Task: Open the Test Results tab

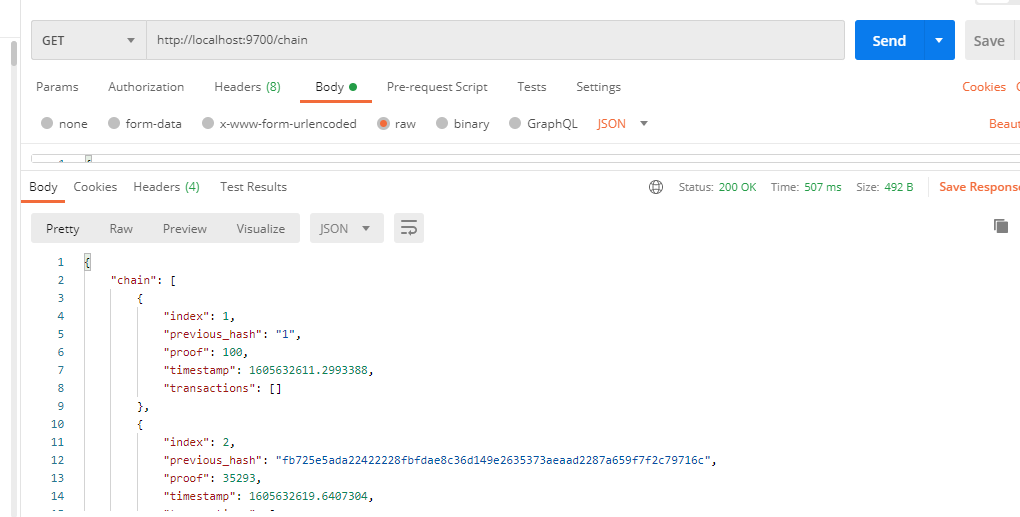Action: click(x=253, y=187)
